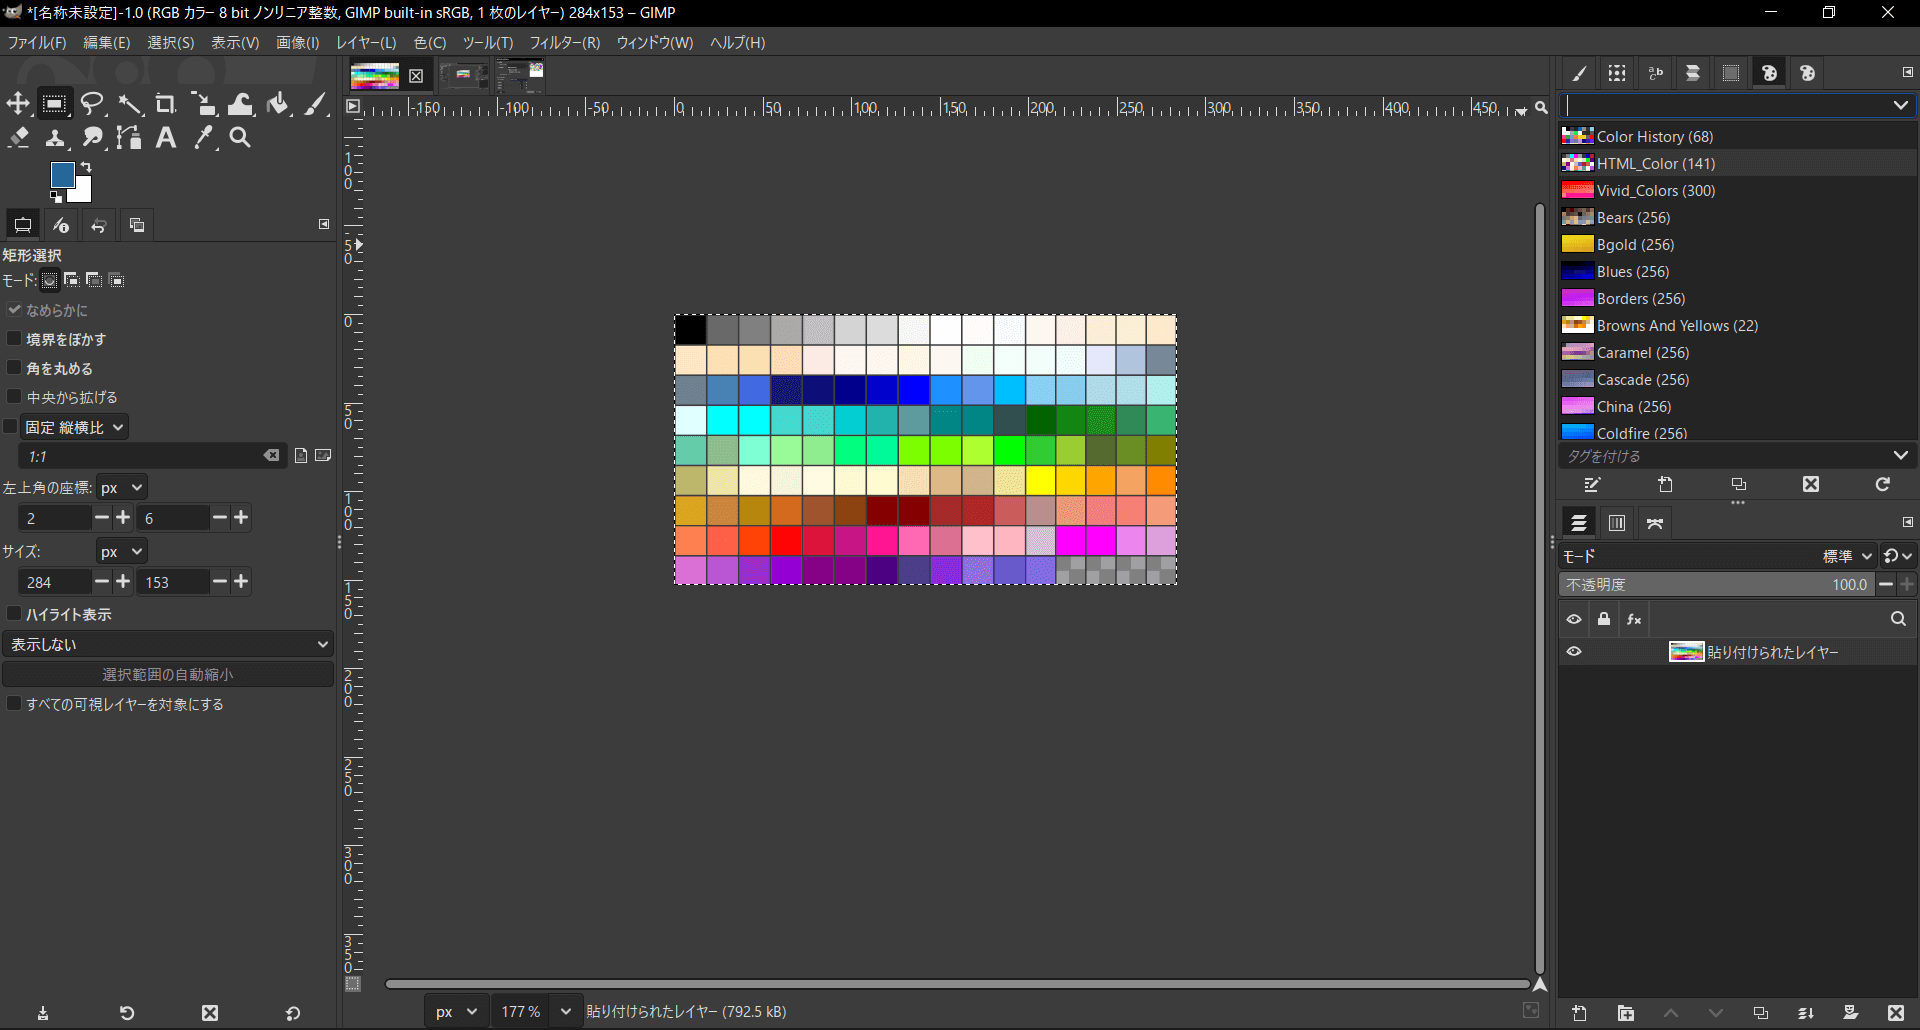Image resolution: width=1920 pixels, height=1030 pixels.
Task: Open the size unit px dropdown
Action: click(122, 551)
